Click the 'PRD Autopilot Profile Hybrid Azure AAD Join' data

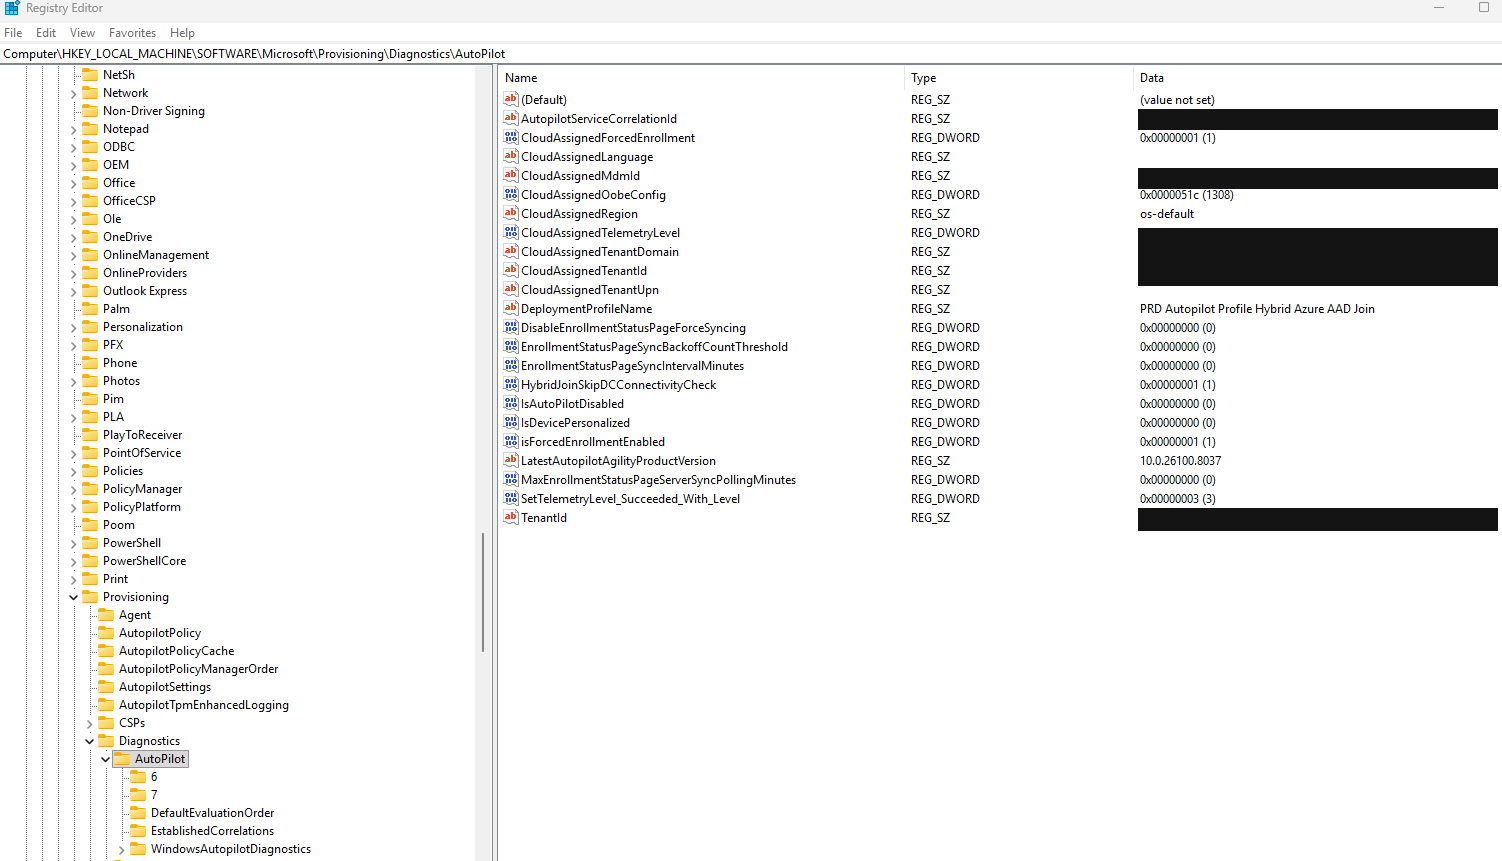pos(1257,308)
